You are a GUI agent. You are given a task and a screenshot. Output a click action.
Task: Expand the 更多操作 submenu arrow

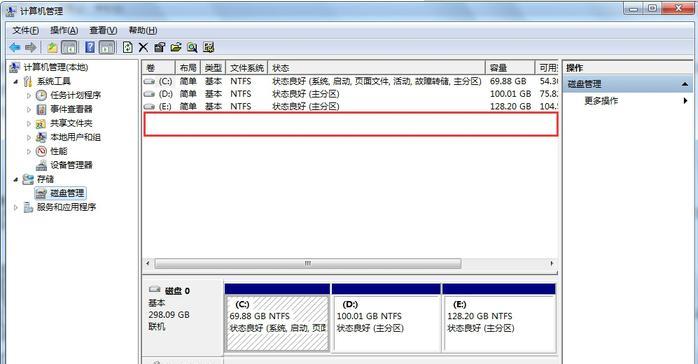686,101
